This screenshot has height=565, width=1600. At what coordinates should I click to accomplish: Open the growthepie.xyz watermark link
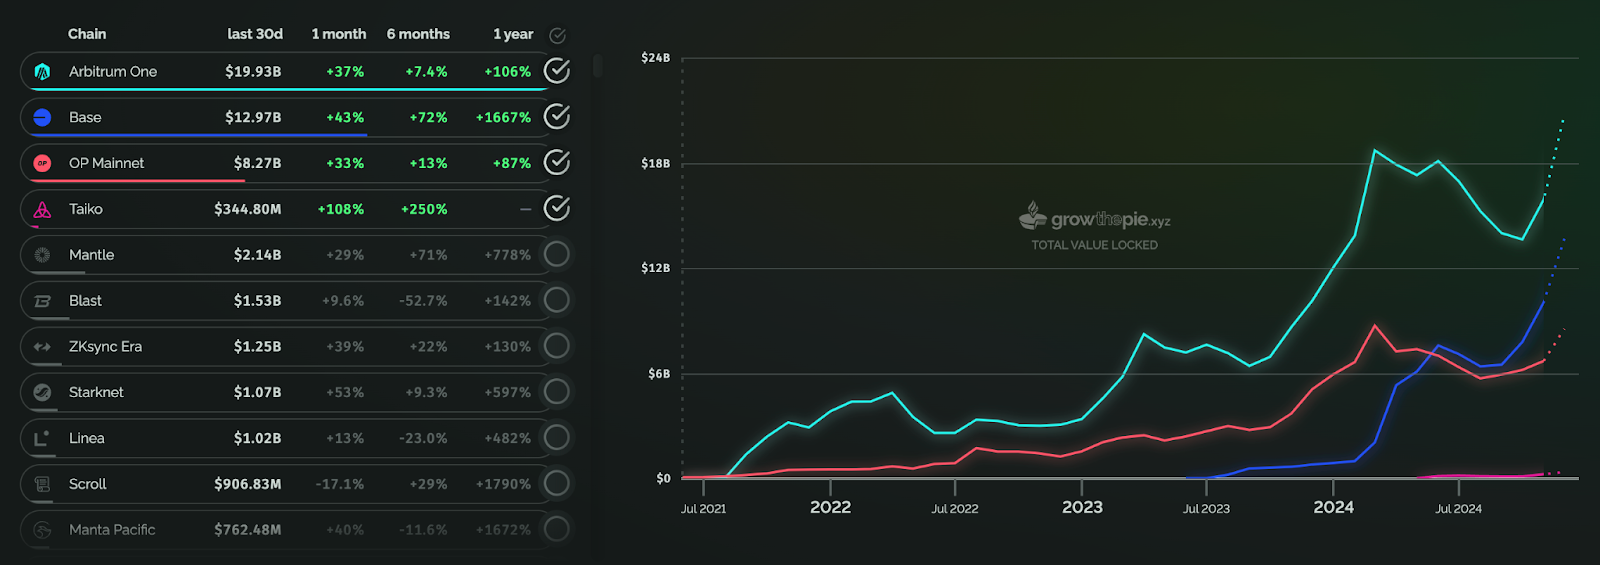click(1095, 217)
